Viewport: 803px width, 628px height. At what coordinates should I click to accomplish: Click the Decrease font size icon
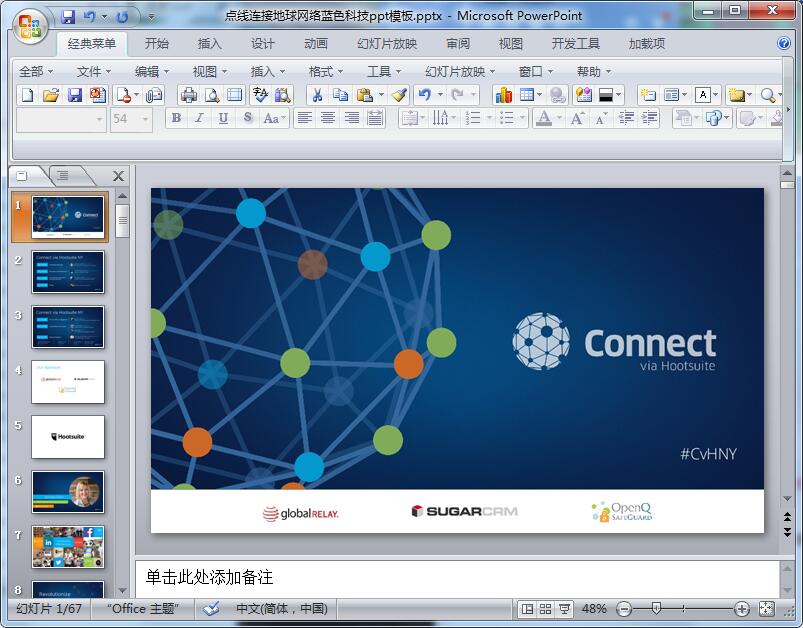tap(601, 119)
